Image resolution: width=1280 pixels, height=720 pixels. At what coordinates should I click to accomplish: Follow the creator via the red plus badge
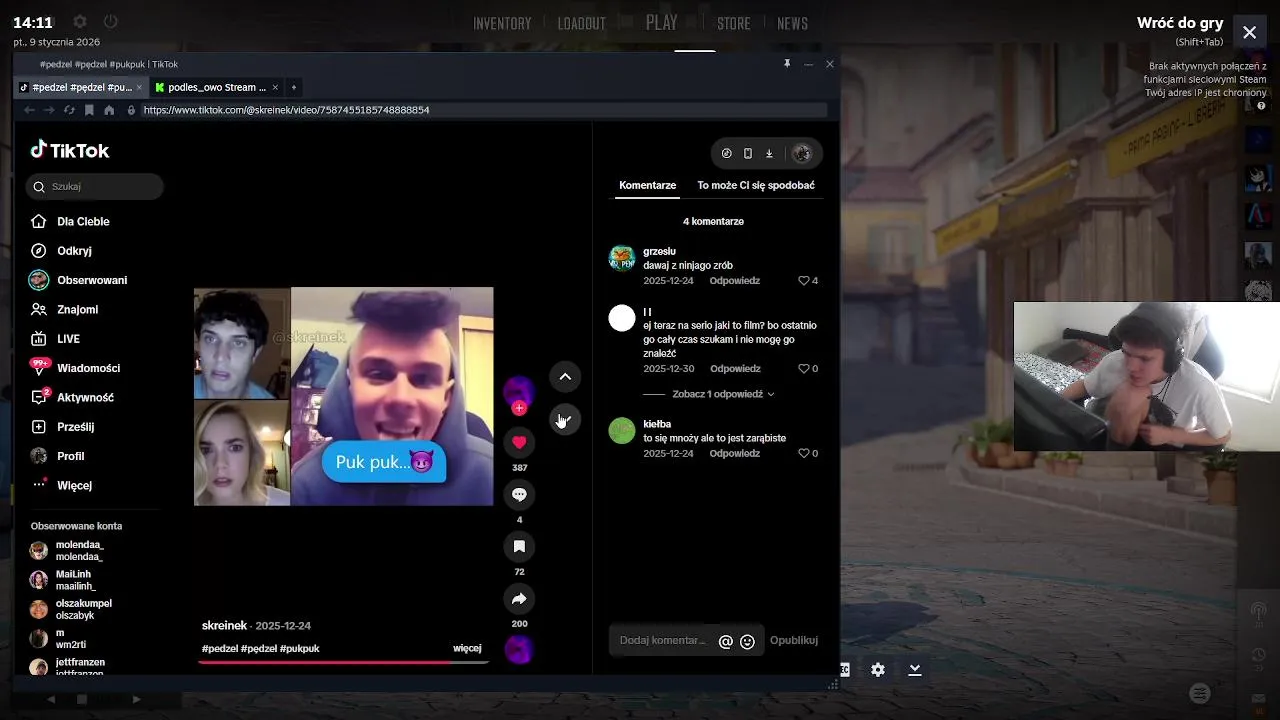[x=519, y=408]
